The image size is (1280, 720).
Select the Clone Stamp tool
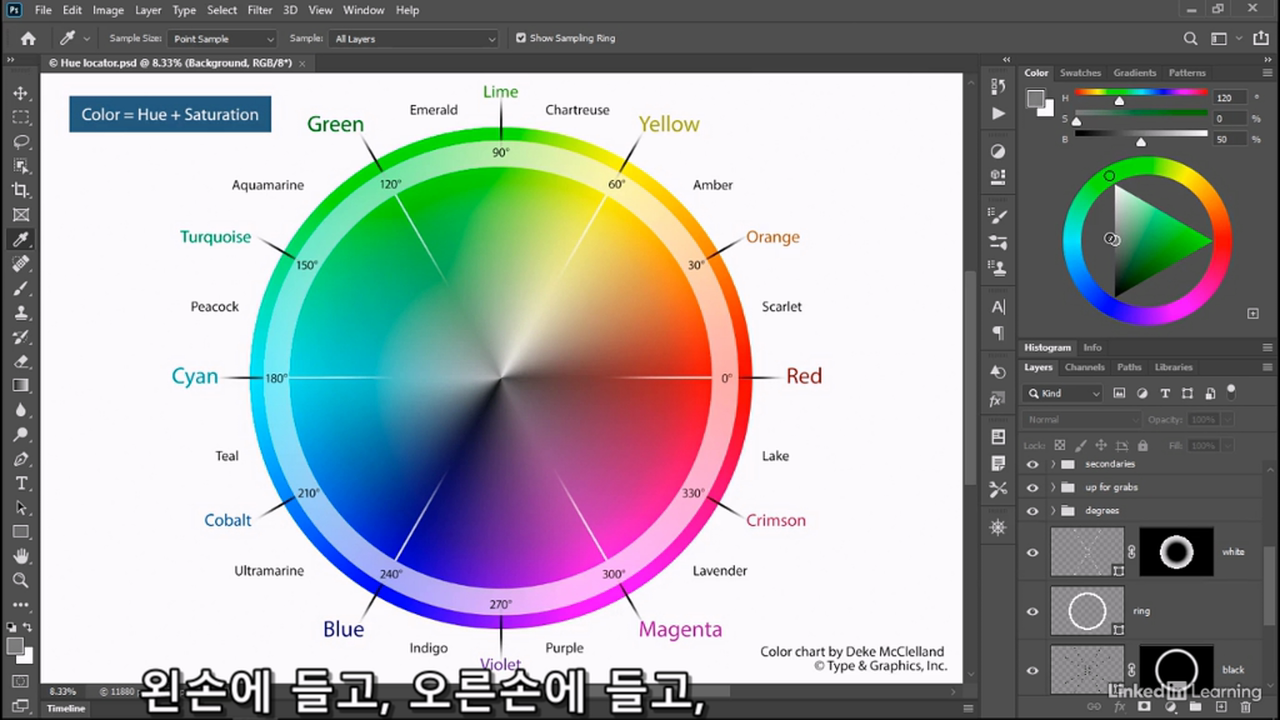21,312
